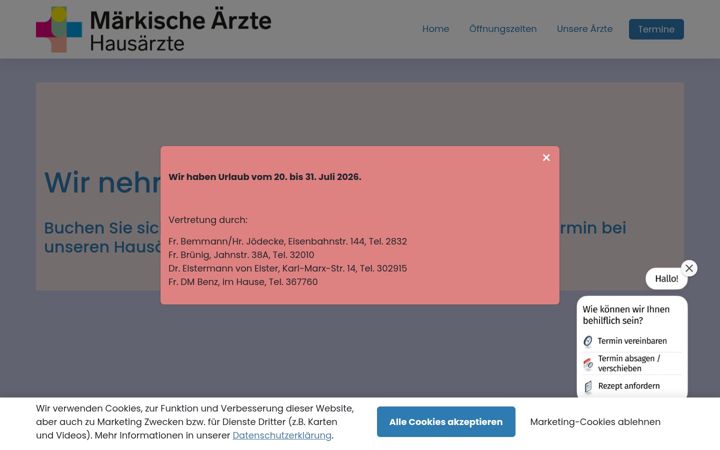Click 'Wie können wir Ihnen behilflich sein?' text
720x450 pixels.
click(x=626, y=315)
